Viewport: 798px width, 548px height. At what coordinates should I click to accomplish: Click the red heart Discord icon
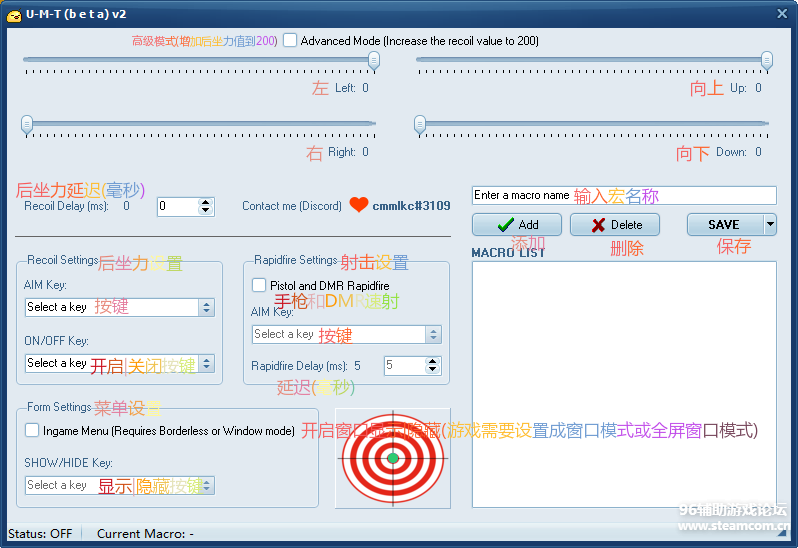coord(359,205)
